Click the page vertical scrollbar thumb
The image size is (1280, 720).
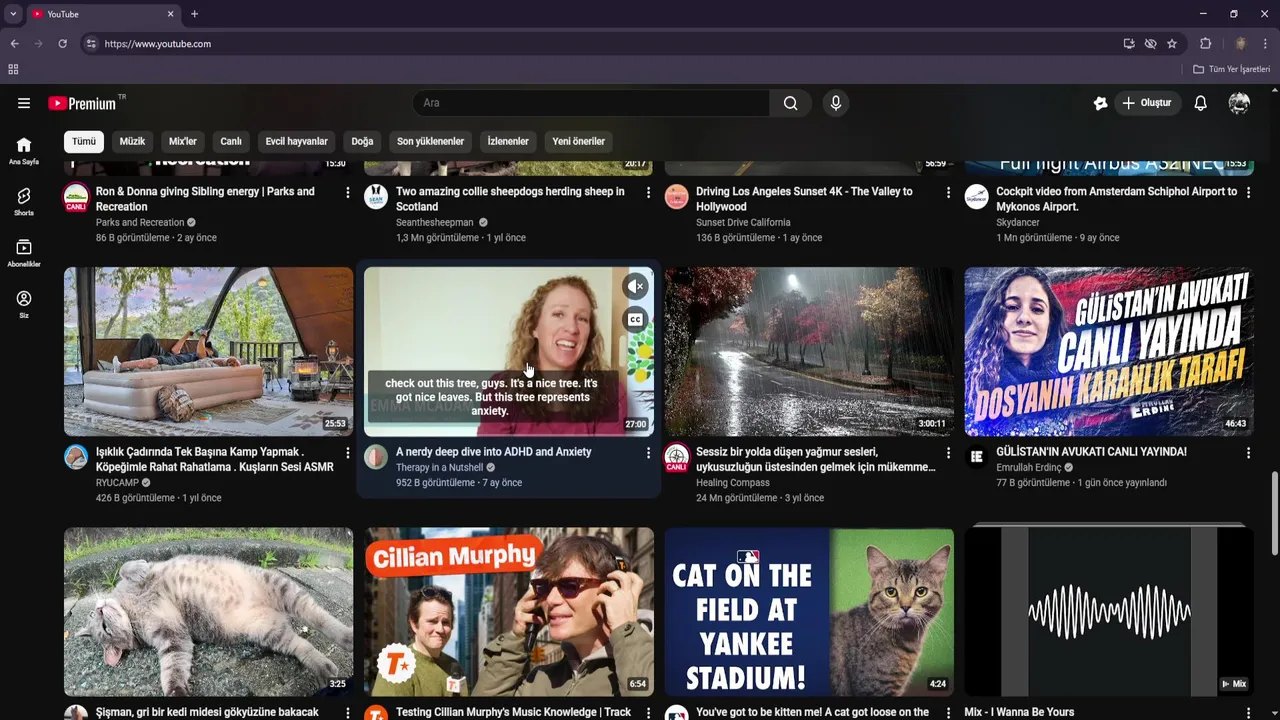pos(1274,512)
